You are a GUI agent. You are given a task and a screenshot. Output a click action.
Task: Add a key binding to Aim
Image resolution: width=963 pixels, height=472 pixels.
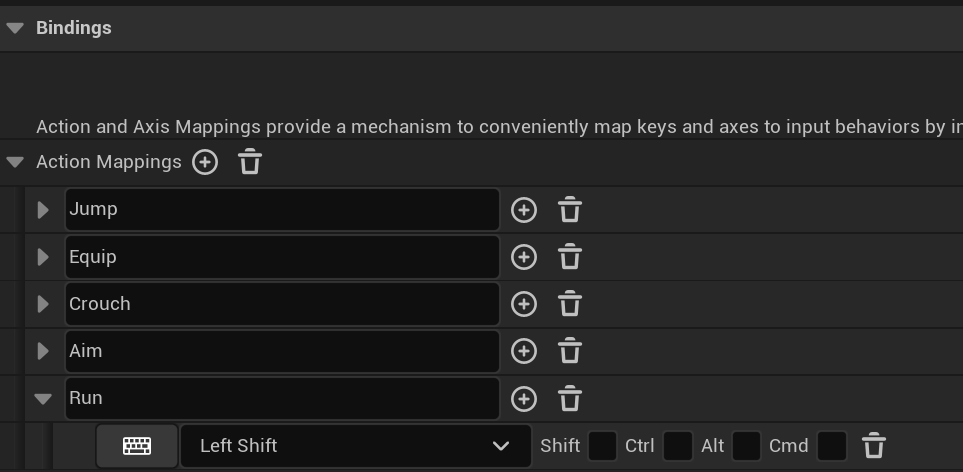tap(524, 351)
